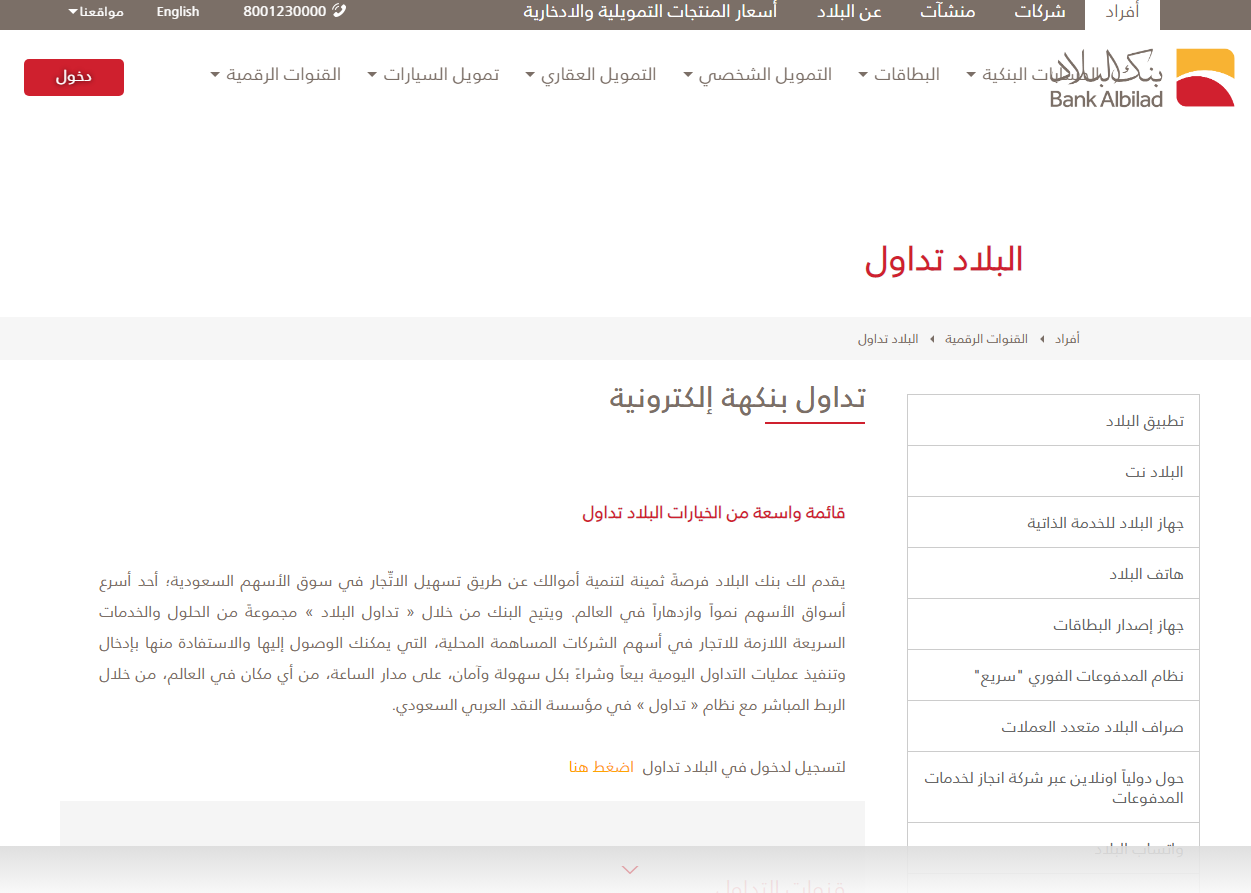Click the down chevron below the content

(630, 869)
